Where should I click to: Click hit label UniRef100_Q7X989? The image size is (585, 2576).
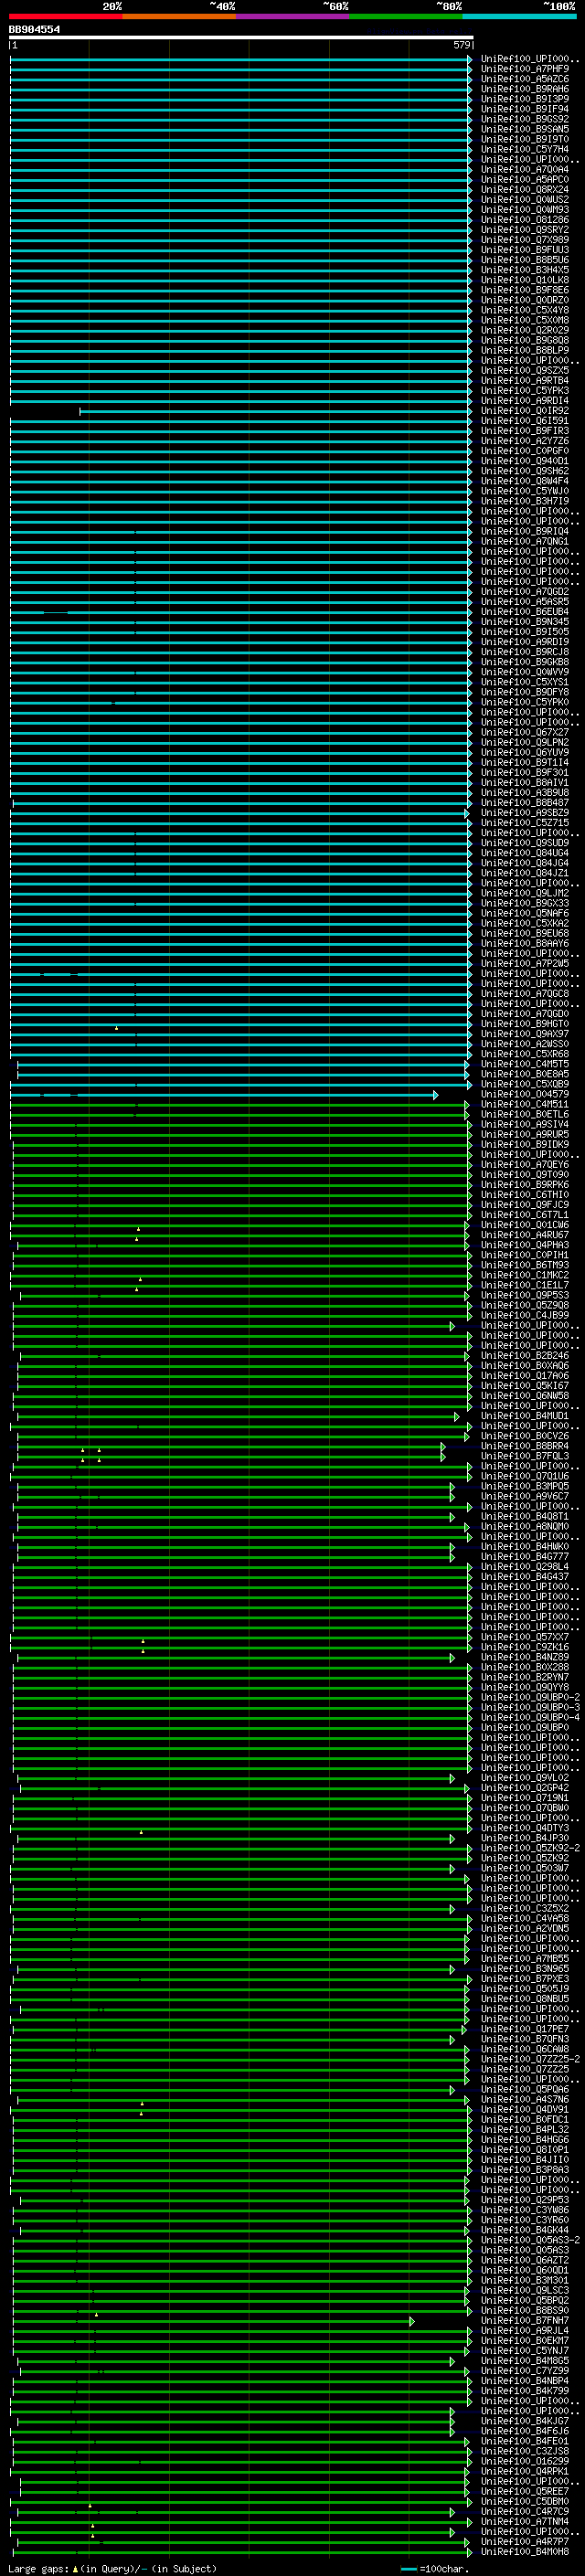tap(524, 239)
